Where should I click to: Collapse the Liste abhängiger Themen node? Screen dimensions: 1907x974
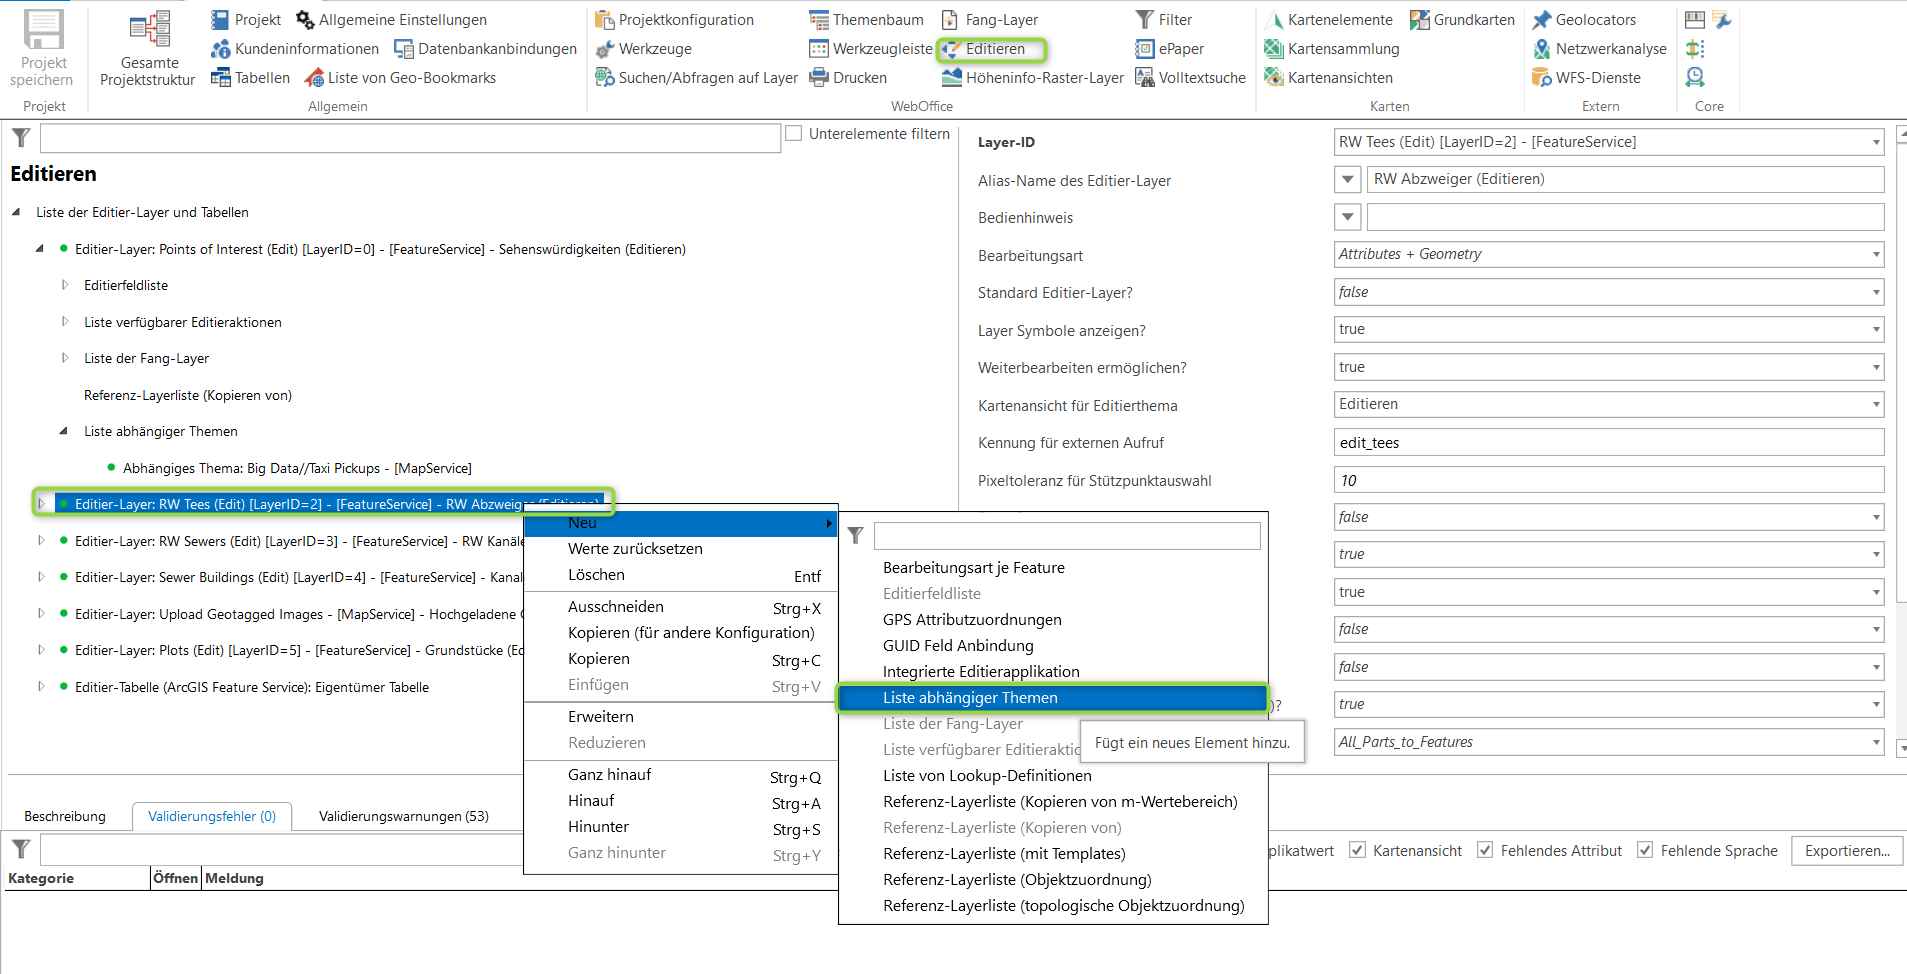point(64,431)
